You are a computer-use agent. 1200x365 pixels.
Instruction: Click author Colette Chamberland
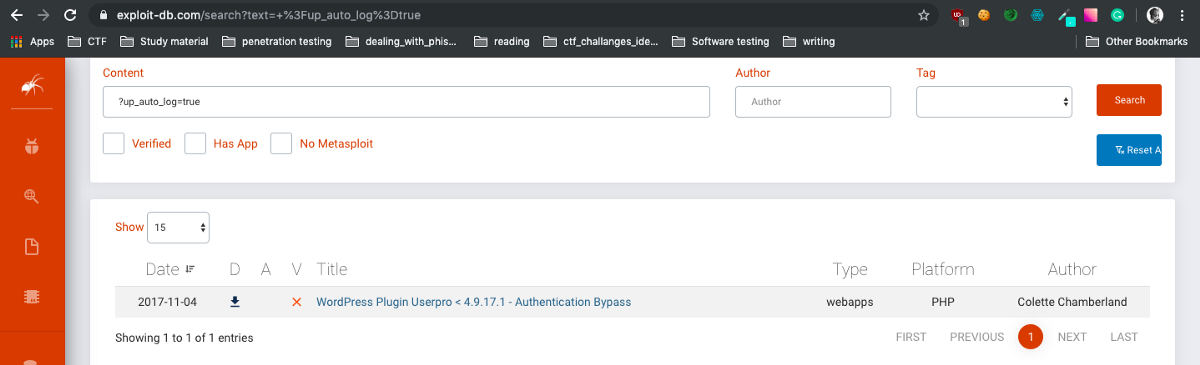point(1072,302)
